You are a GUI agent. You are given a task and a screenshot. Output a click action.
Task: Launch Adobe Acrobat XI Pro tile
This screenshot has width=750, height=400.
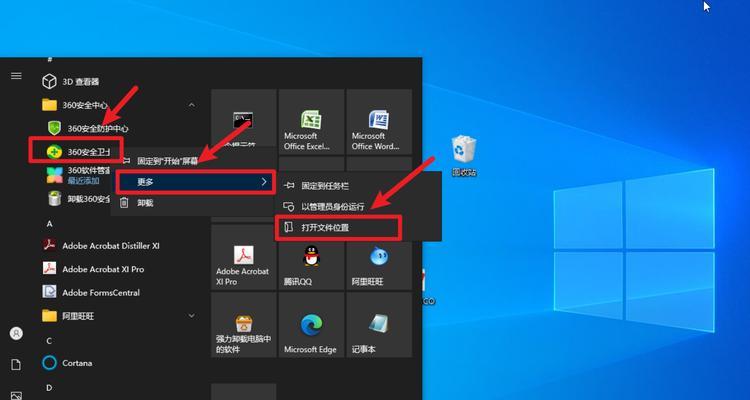243,257
